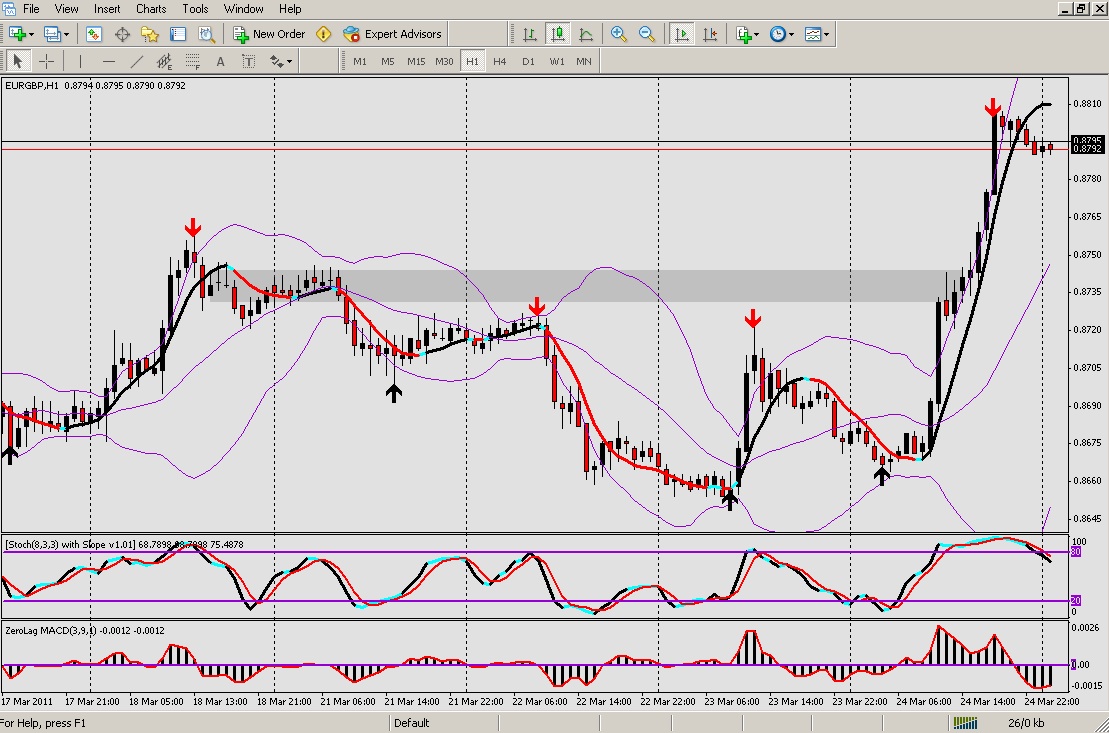Viewport: 1109px width, 733px height.
Task: Open the Strategy Tester magnifier icon
Action: point(206,34)
